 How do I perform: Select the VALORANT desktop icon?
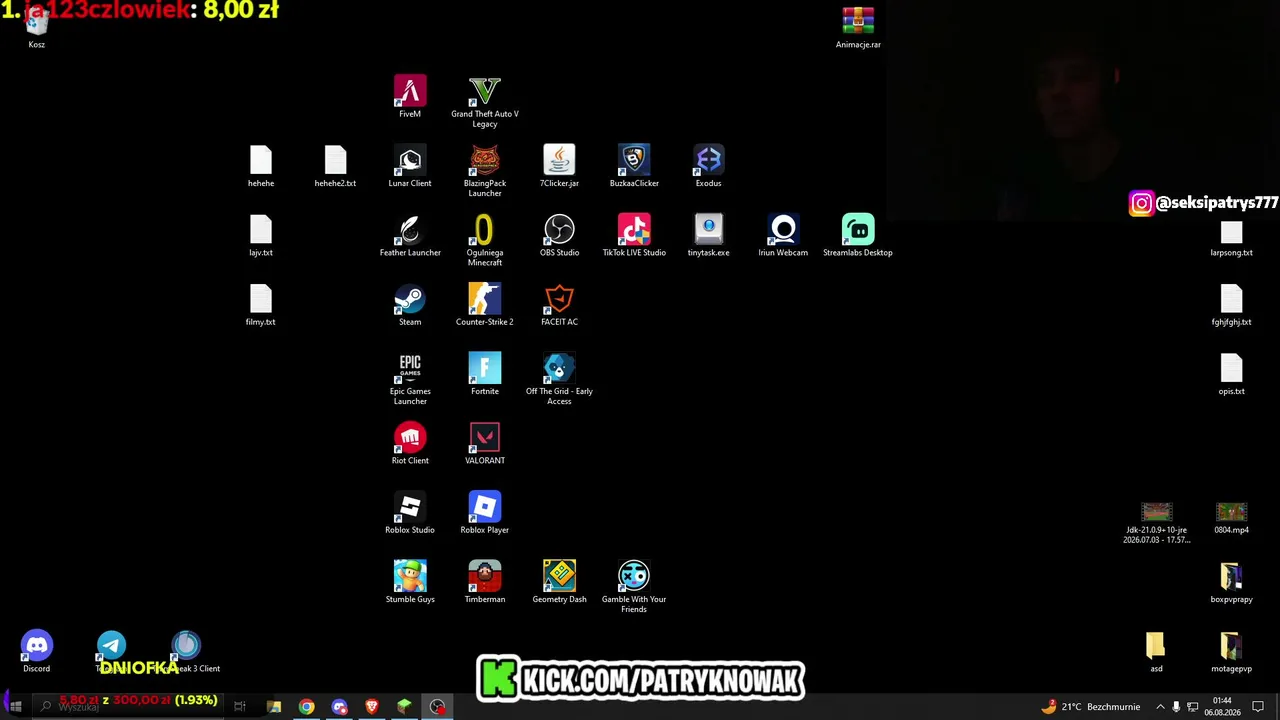coord(485,443)
